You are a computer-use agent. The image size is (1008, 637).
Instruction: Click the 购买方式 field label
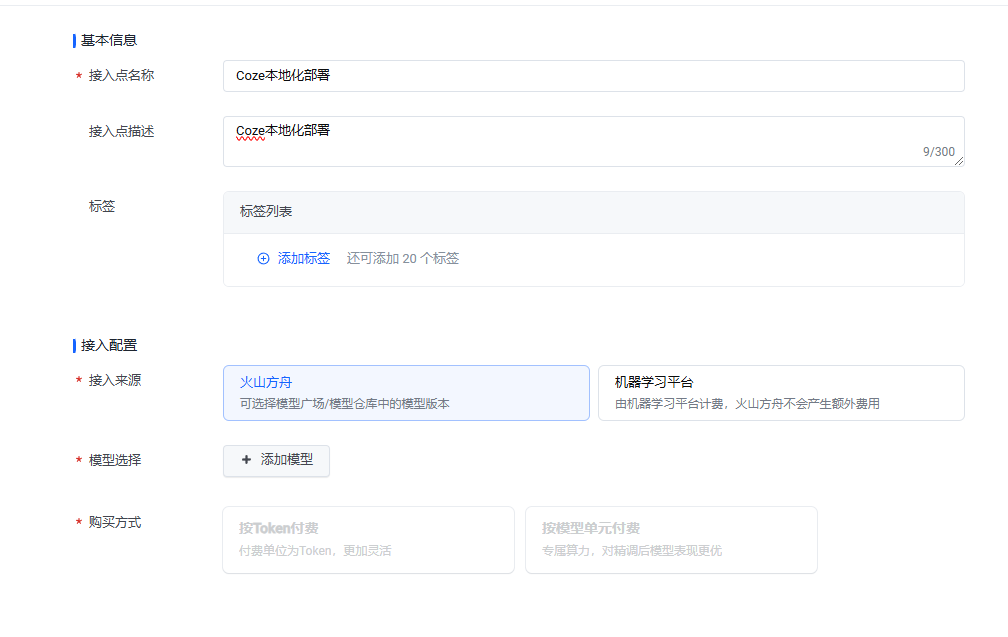coord(114,522)
